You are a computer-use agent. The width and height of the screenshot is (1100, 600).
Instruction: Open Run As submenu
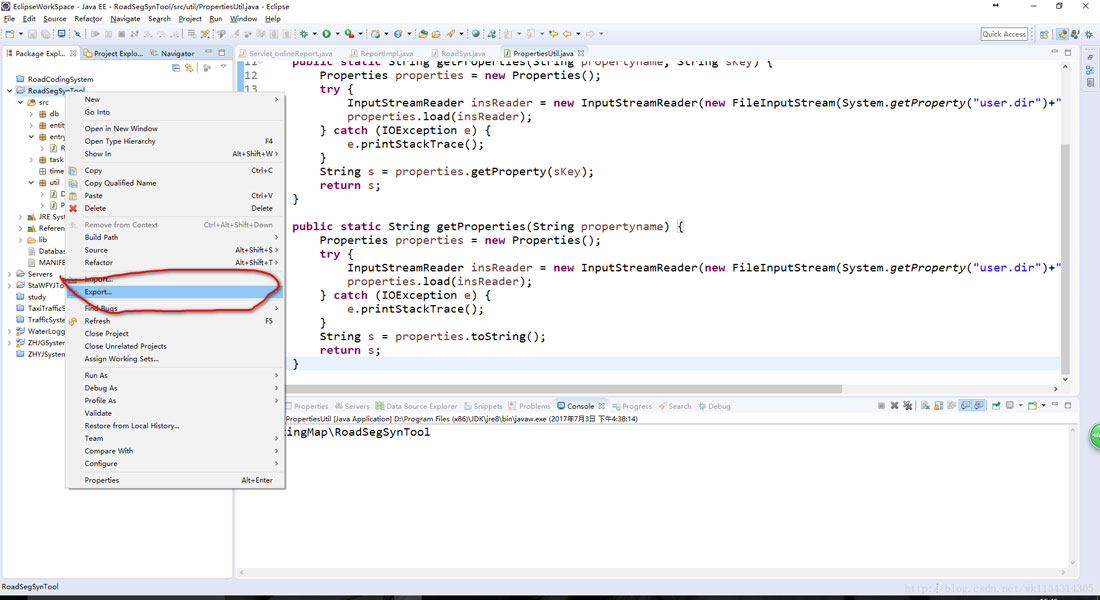175,375
